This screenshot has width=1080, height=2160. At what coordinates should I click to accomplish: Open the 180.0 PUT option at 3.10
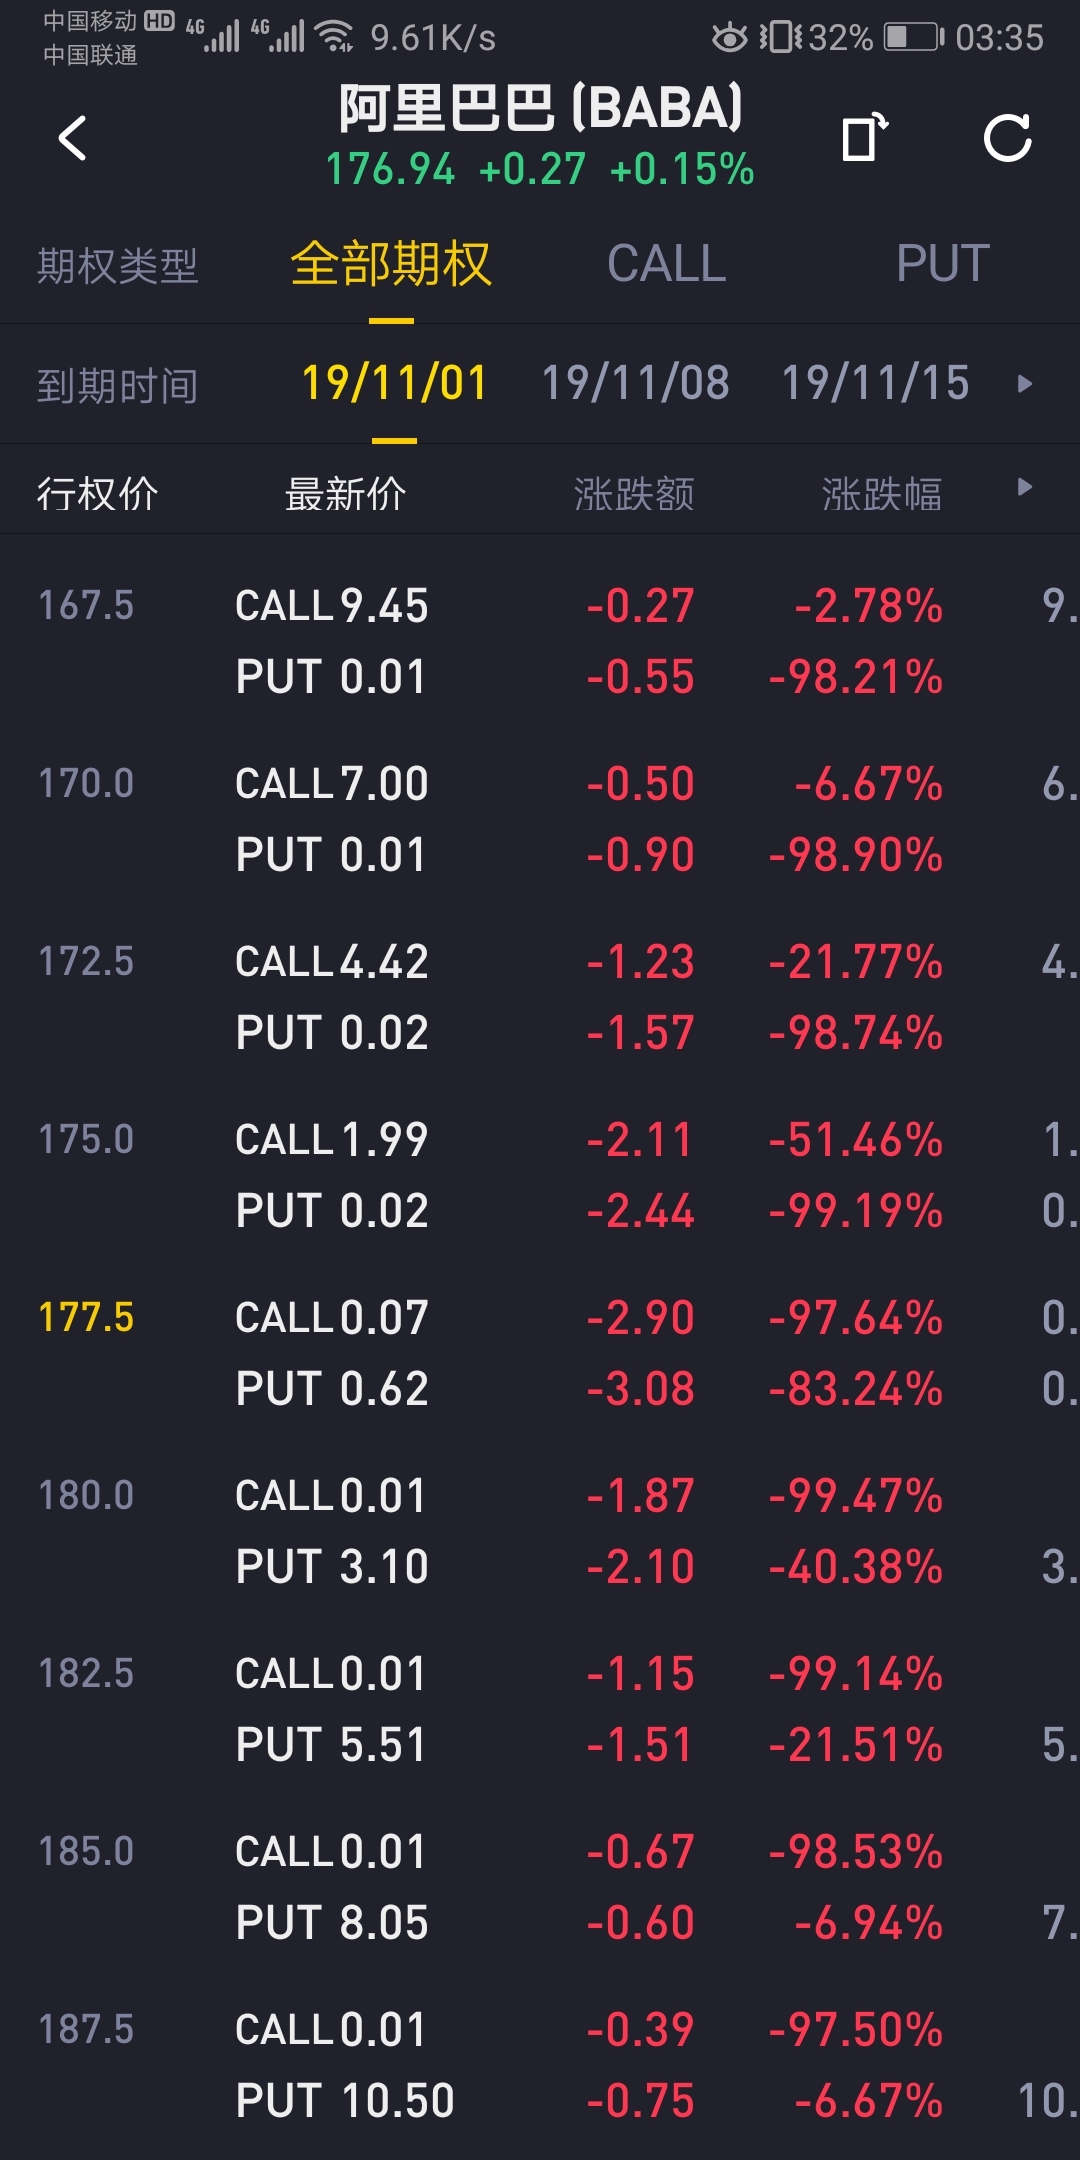(332, 1567)
